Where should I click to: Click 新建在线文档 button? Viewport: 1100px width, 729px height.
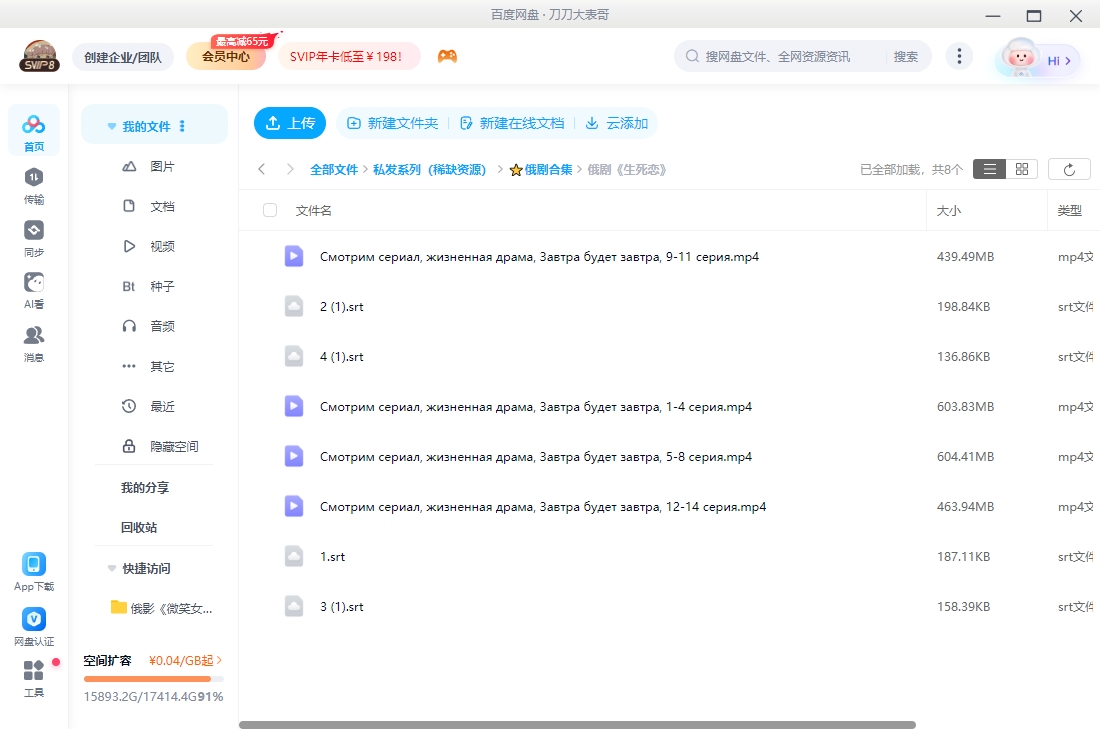click(512, 123)
